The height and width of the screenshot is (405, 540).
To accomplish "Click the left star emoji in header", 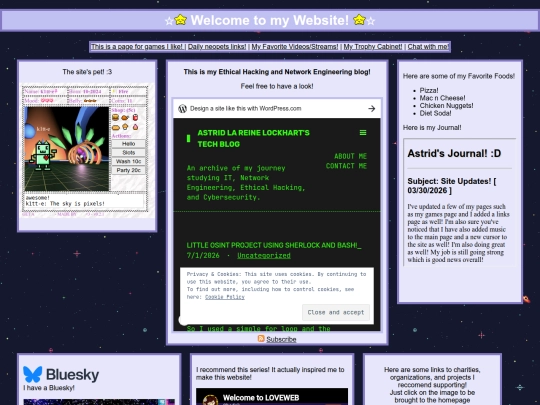I will pos(180,20).
